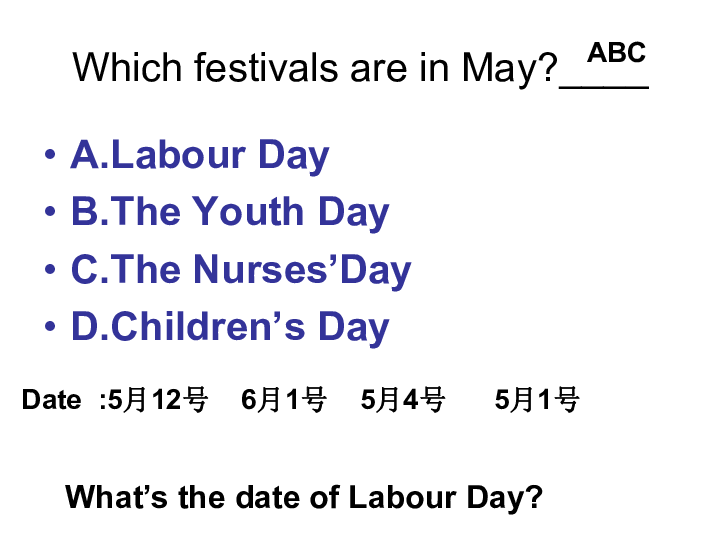Click the bullet before Children's Day
This screenshot has height=540, width=720.
click(50, 326)
